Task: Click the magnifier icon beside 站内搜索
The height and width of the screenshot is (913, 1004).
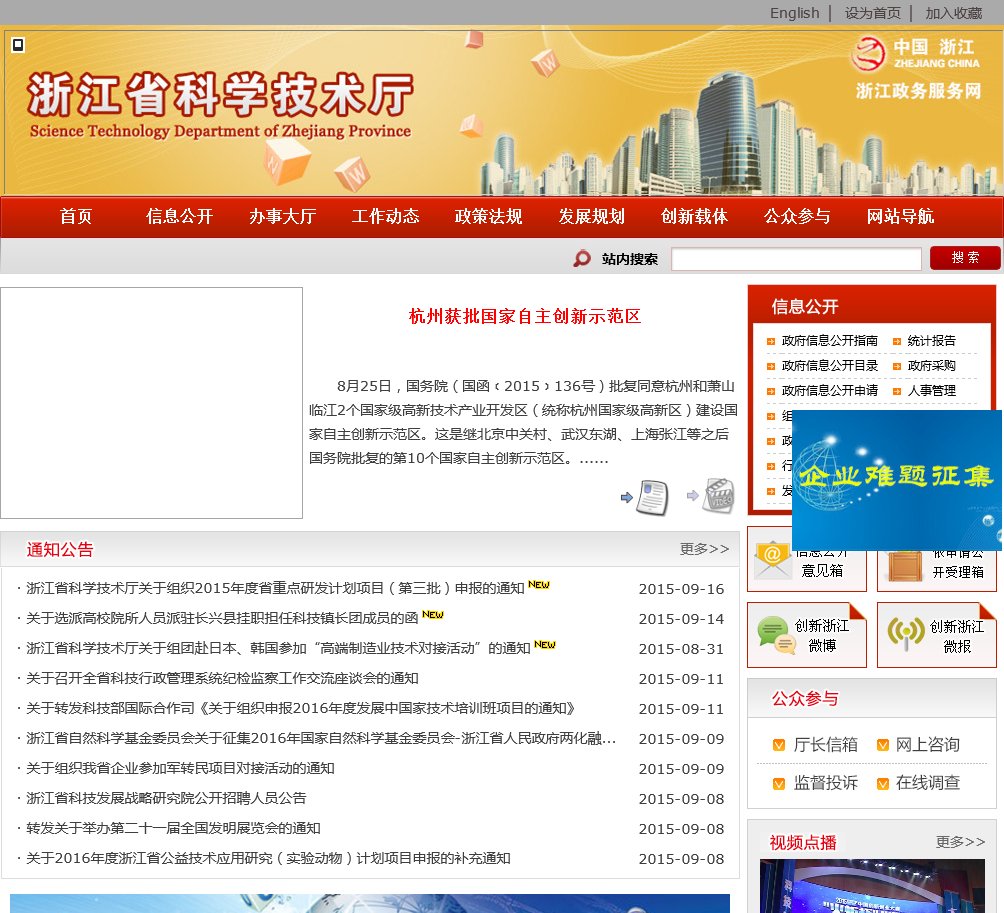Action: (582, 259)
